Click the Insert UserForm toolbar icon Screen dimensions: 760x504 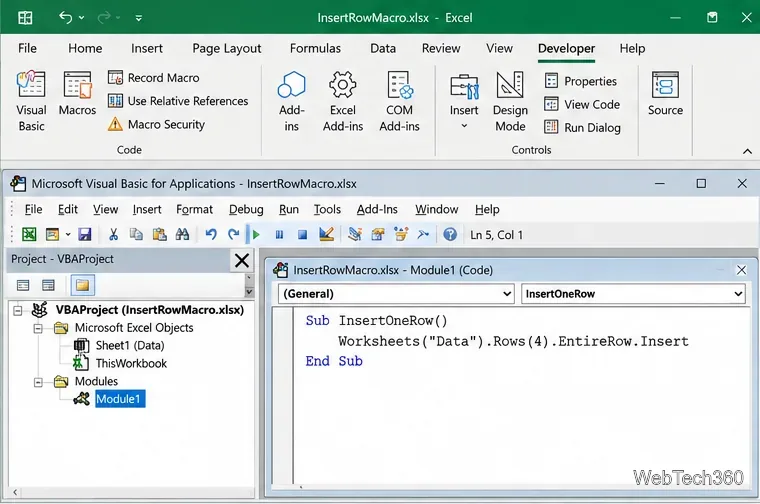pos(52,235)
